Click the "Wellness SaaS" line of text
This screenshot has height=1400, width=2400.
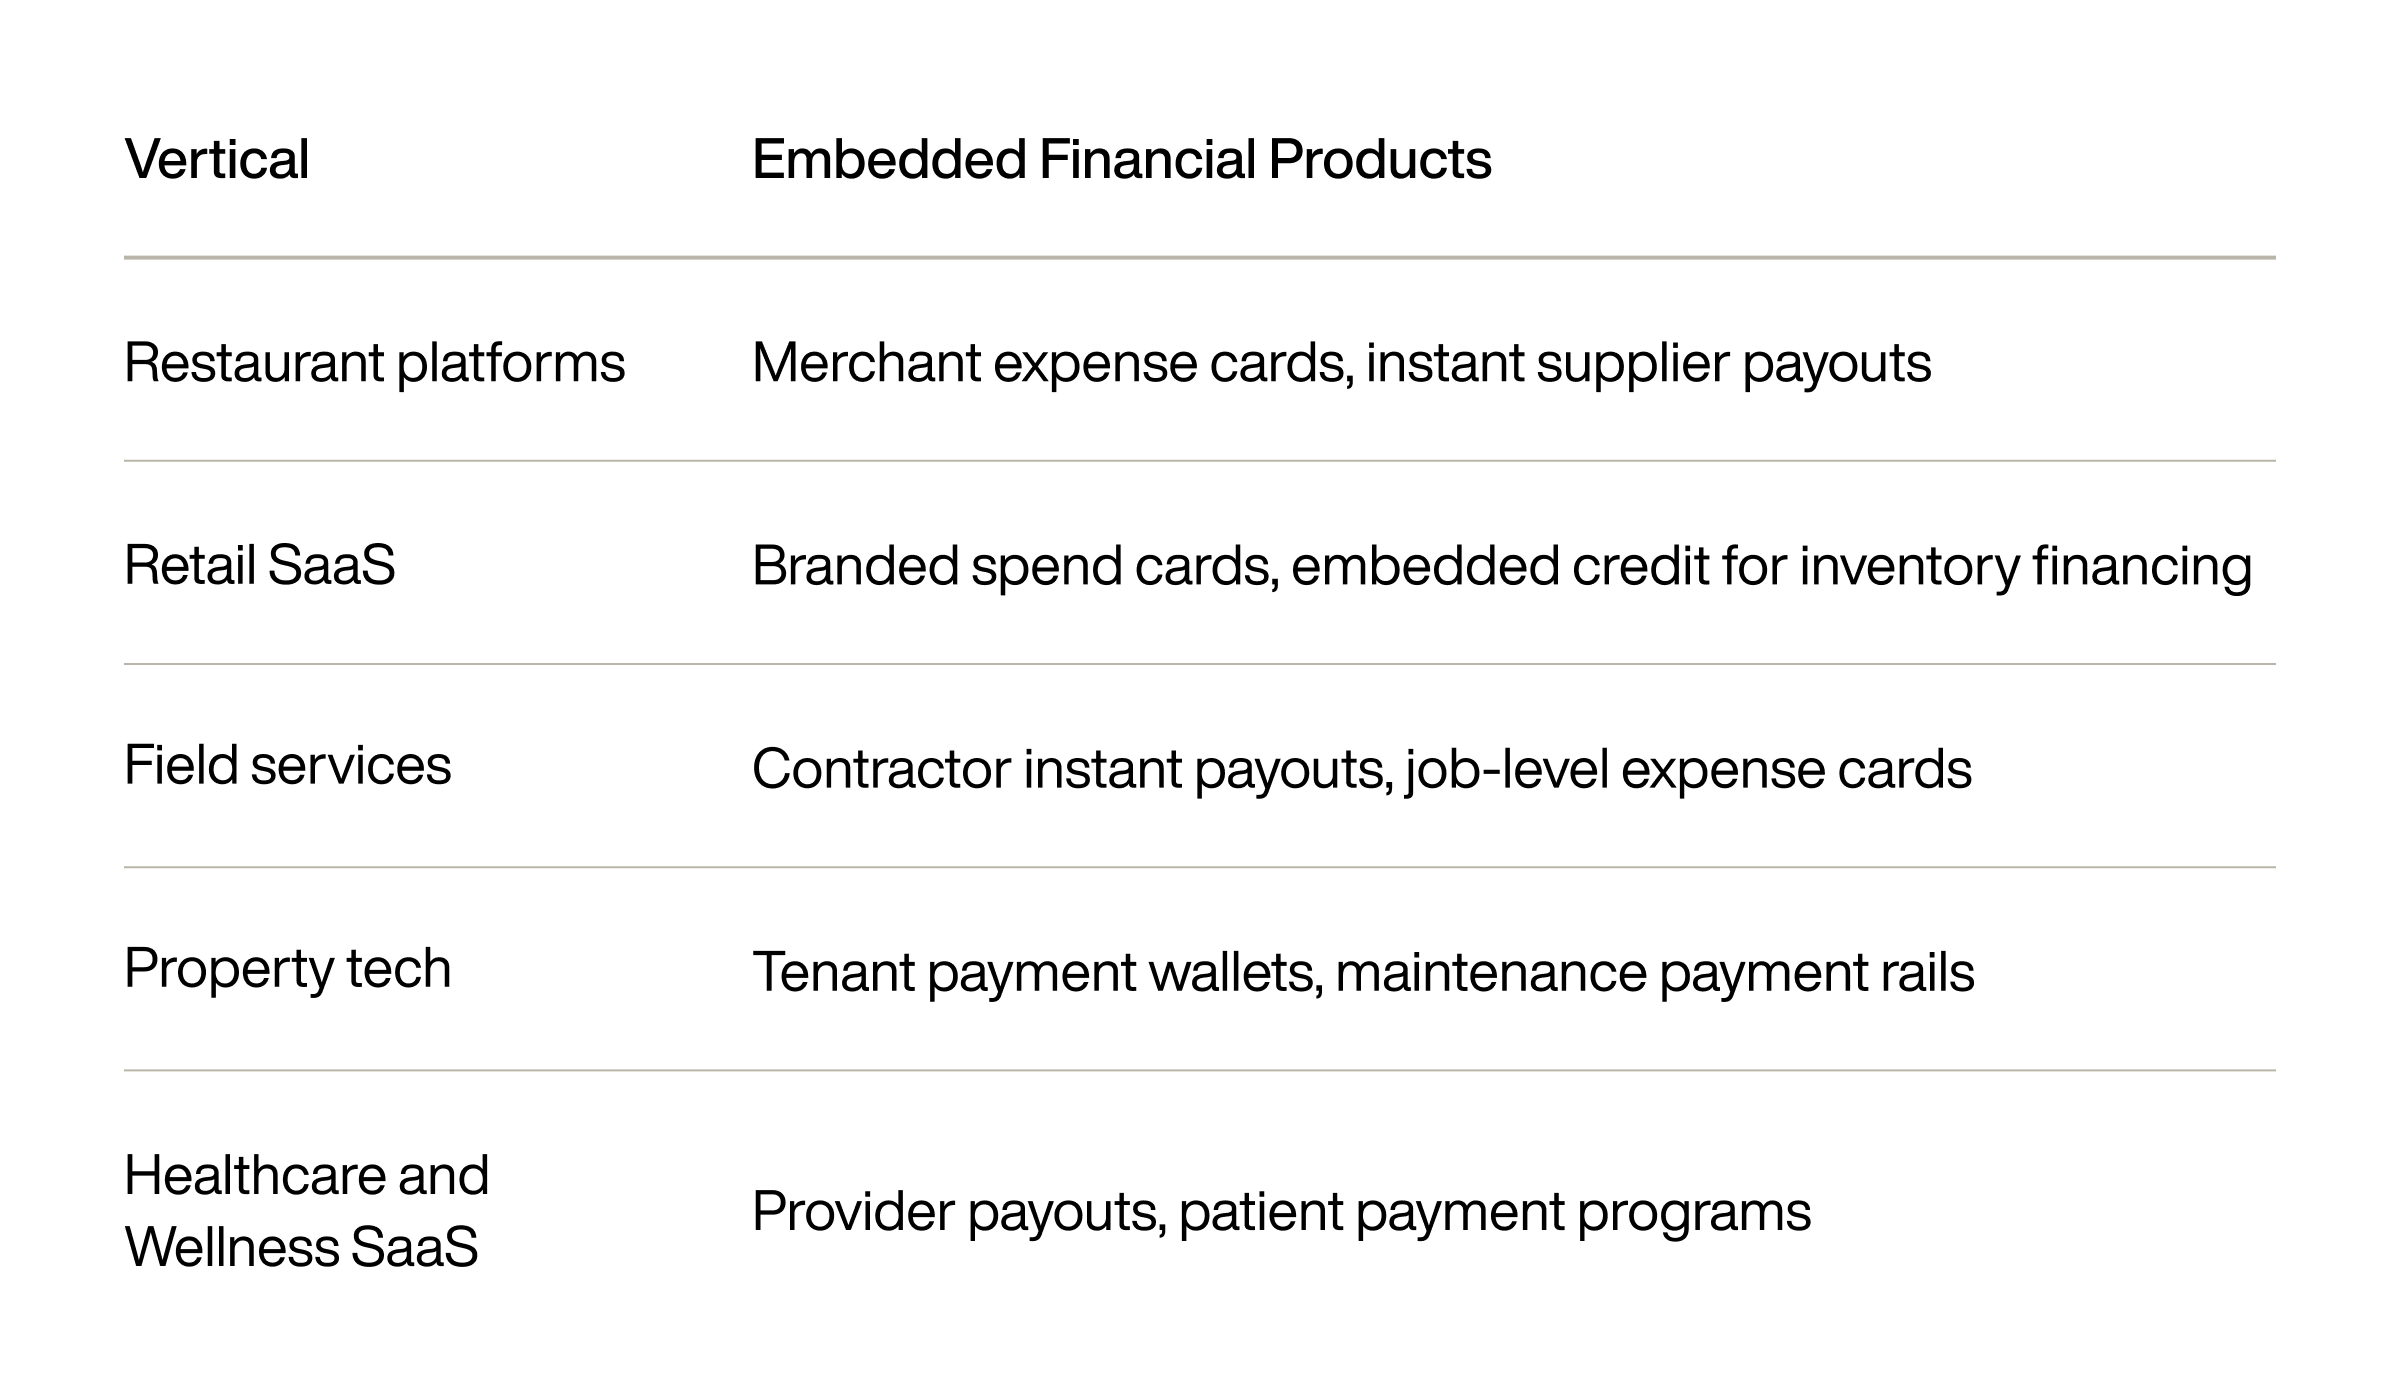point(301,1247)
